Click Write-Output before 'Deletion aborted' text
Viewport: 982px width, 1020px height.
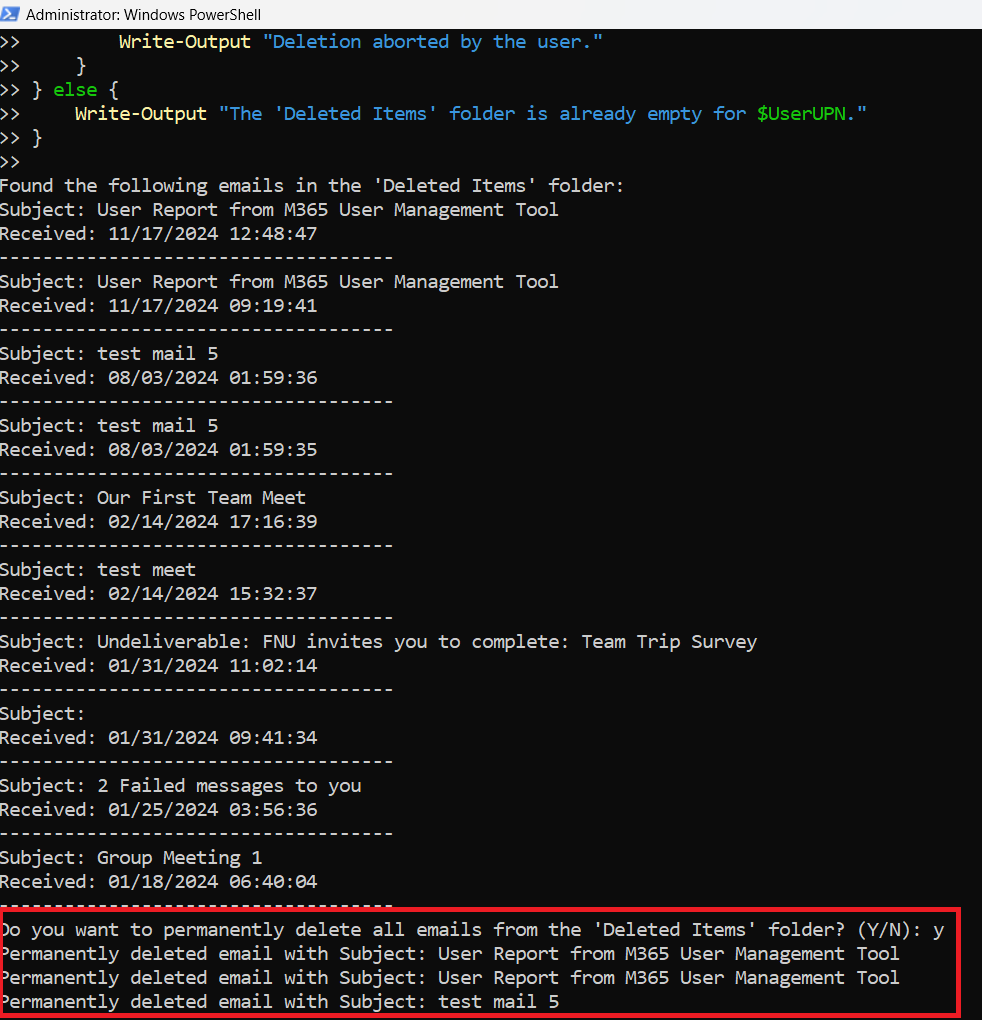pos(184,42)
